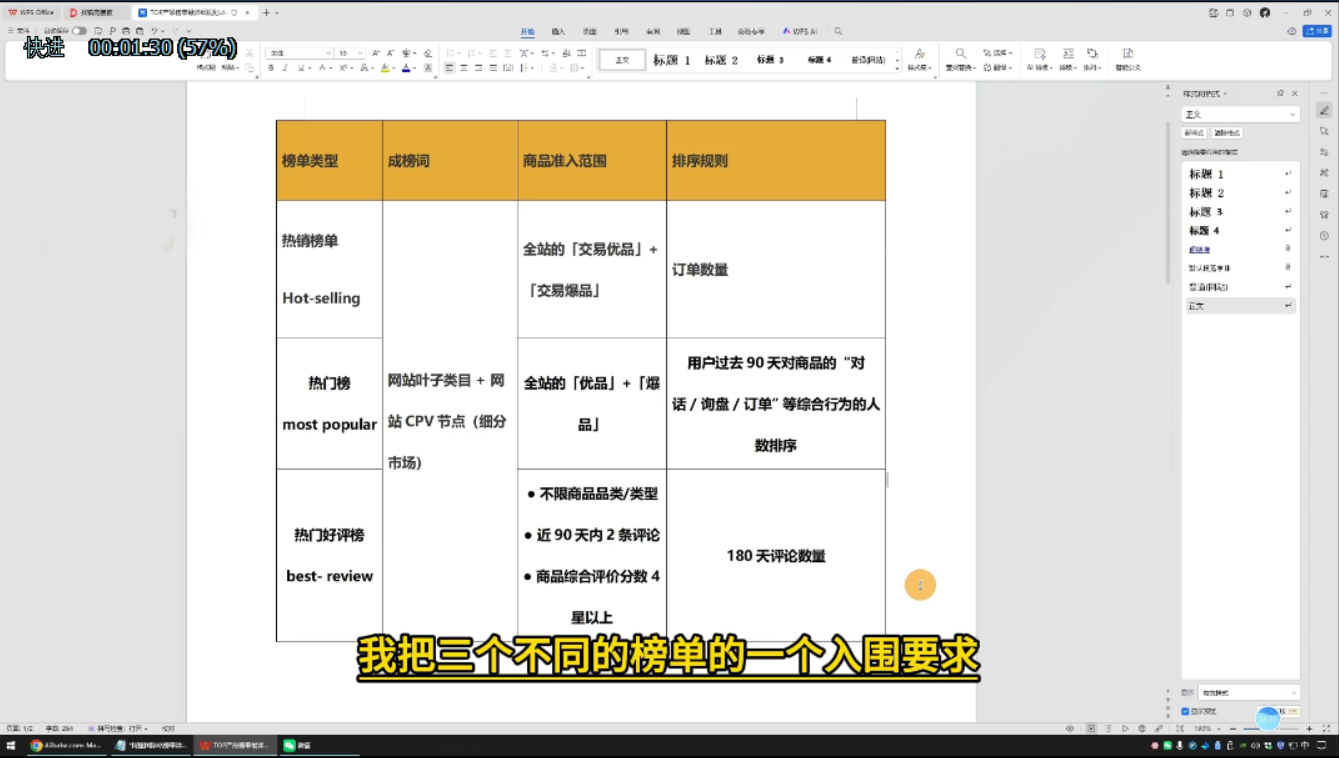The image size is (1339, 758).
Task: Click the font color swatch button
Action: coord(406,68)
